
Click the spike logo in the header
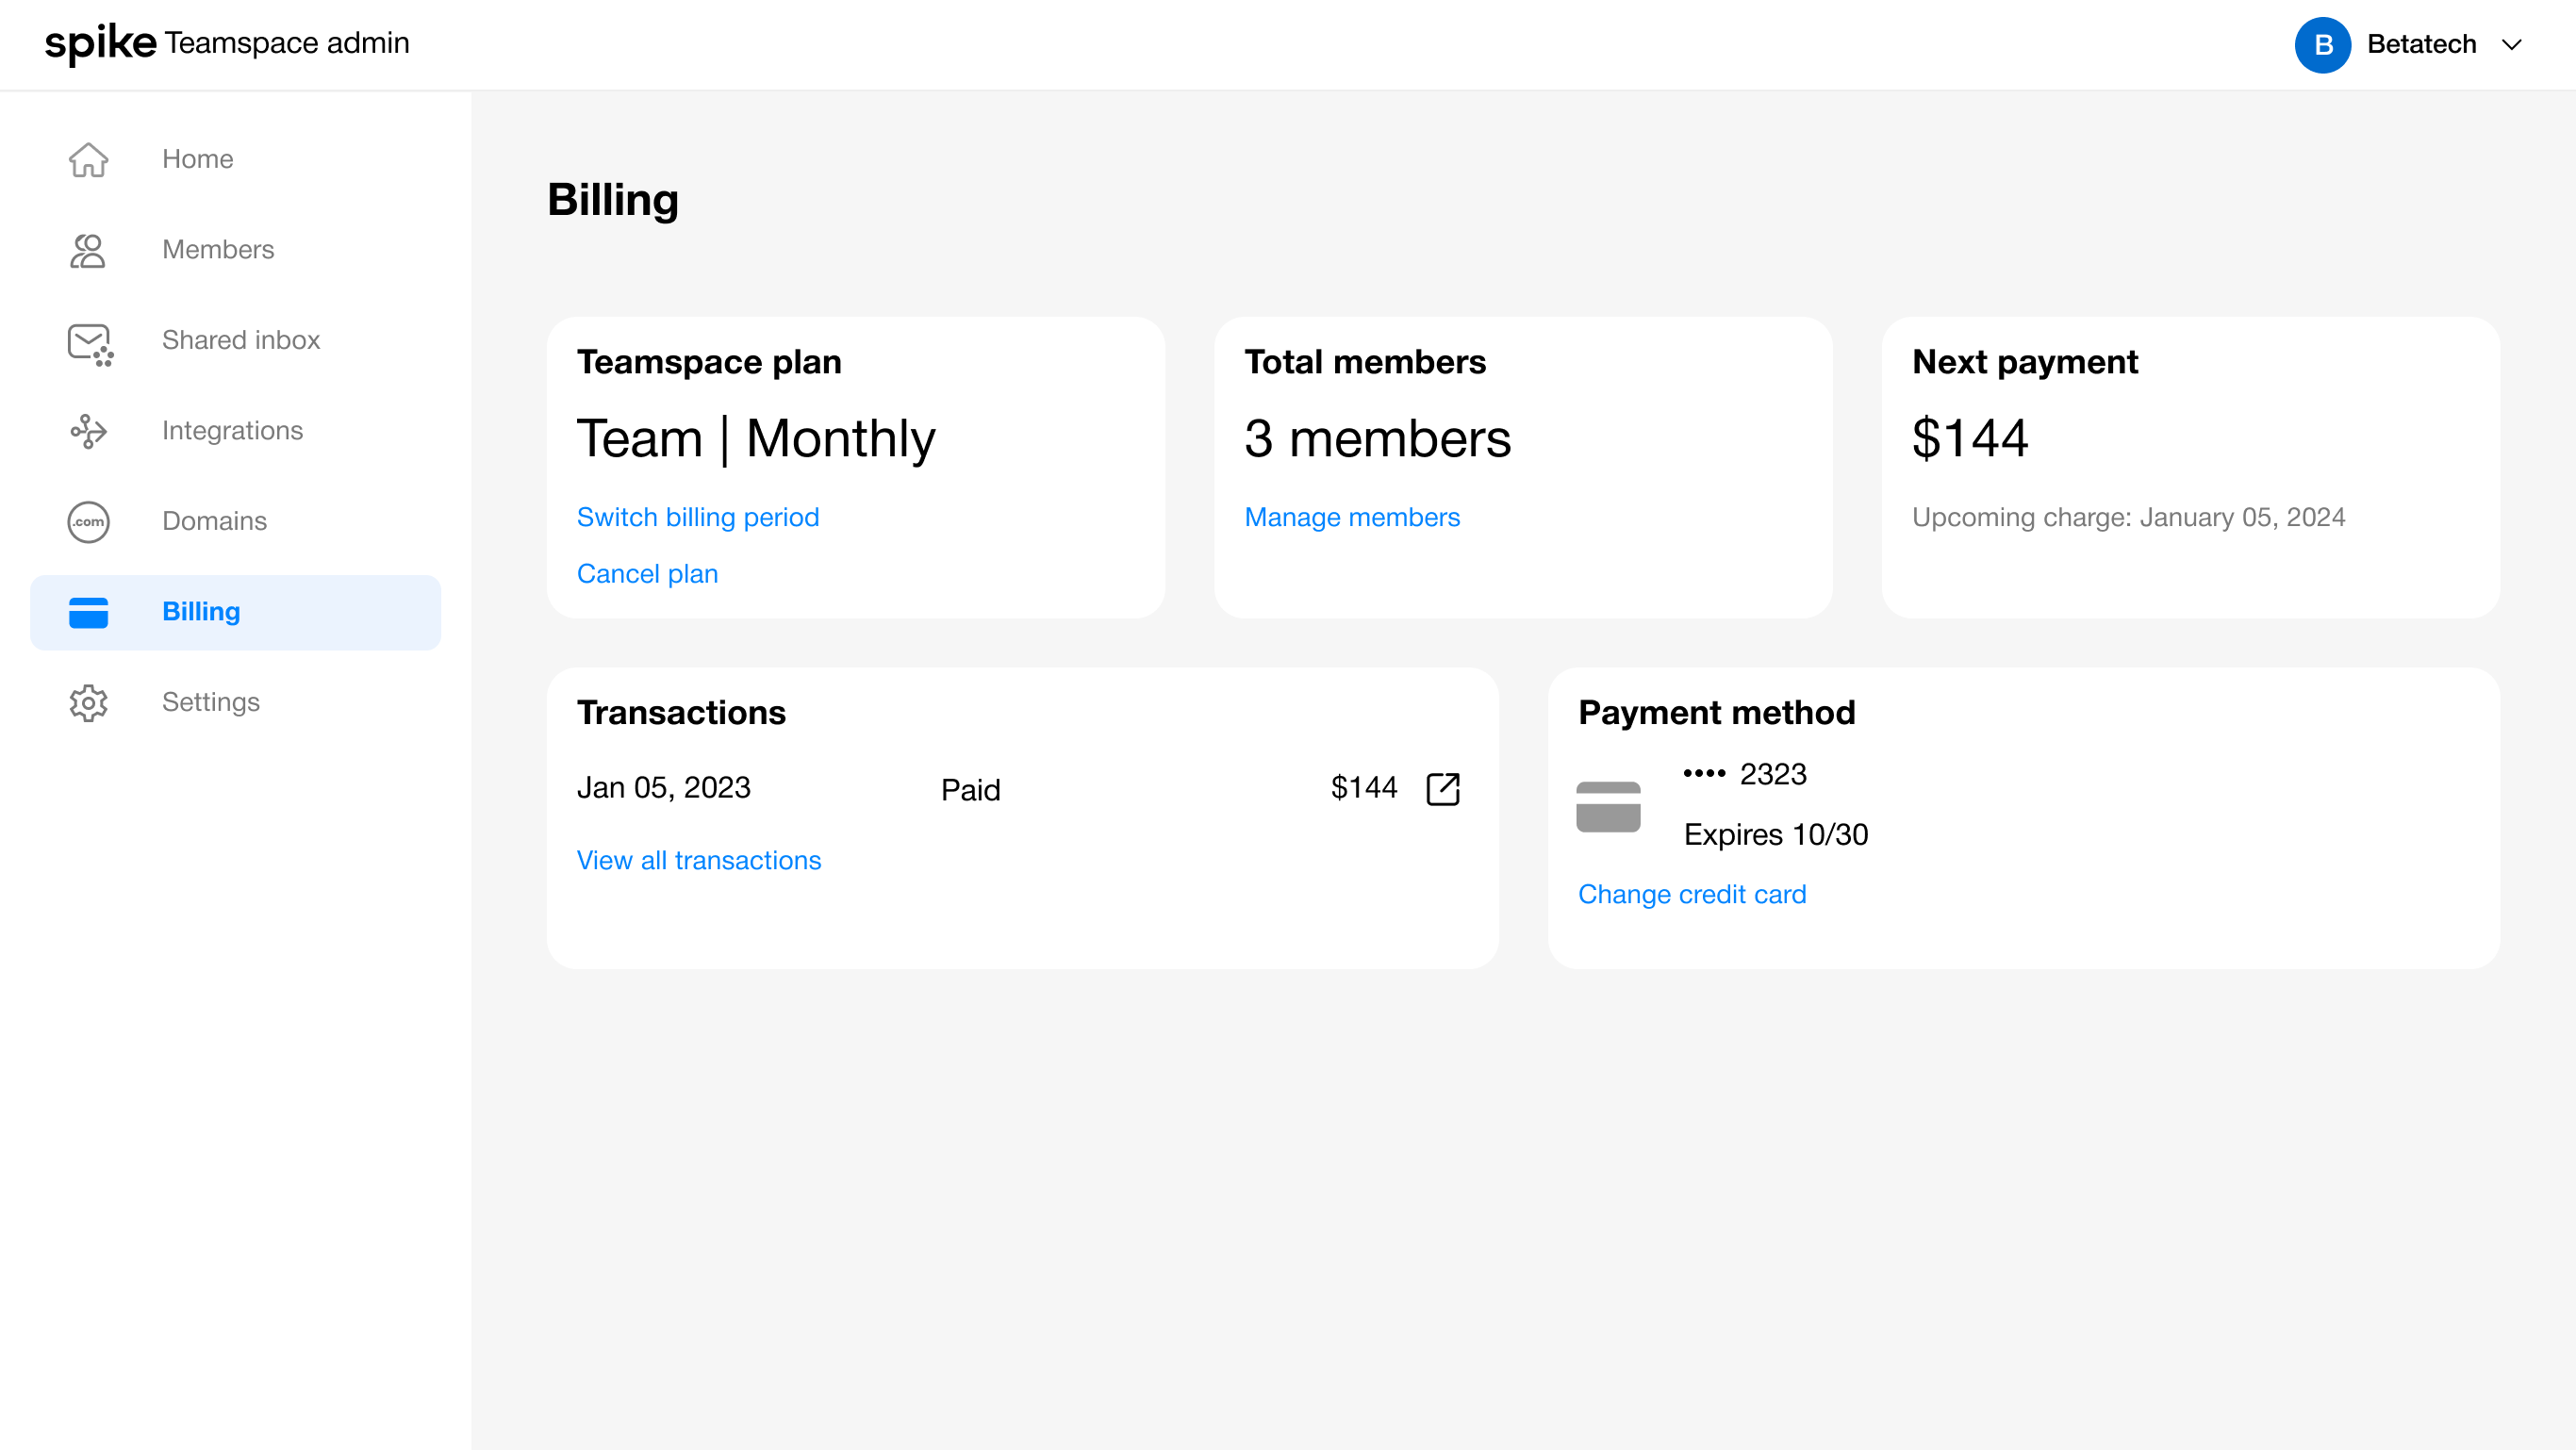[100, 43]
